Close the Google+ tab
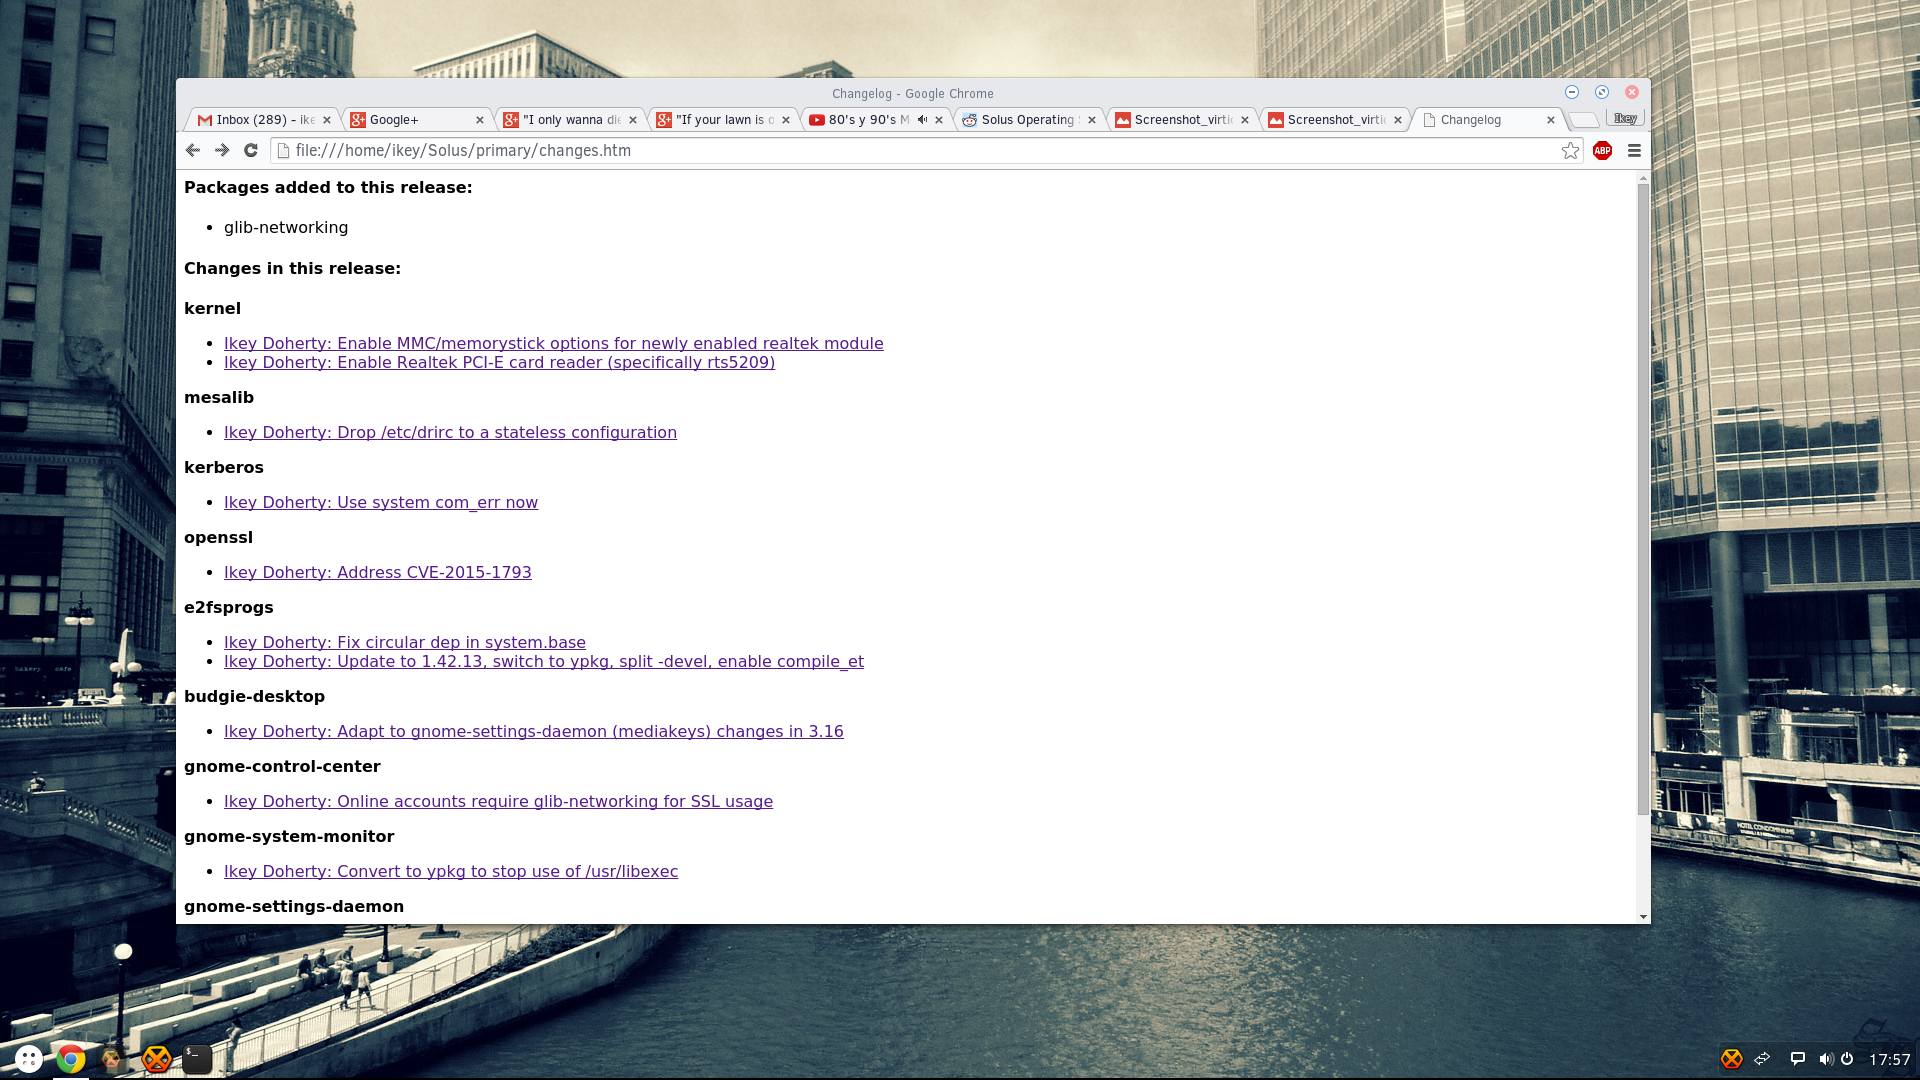This screenshot has height=1080, width=1920. pos(480,120)
